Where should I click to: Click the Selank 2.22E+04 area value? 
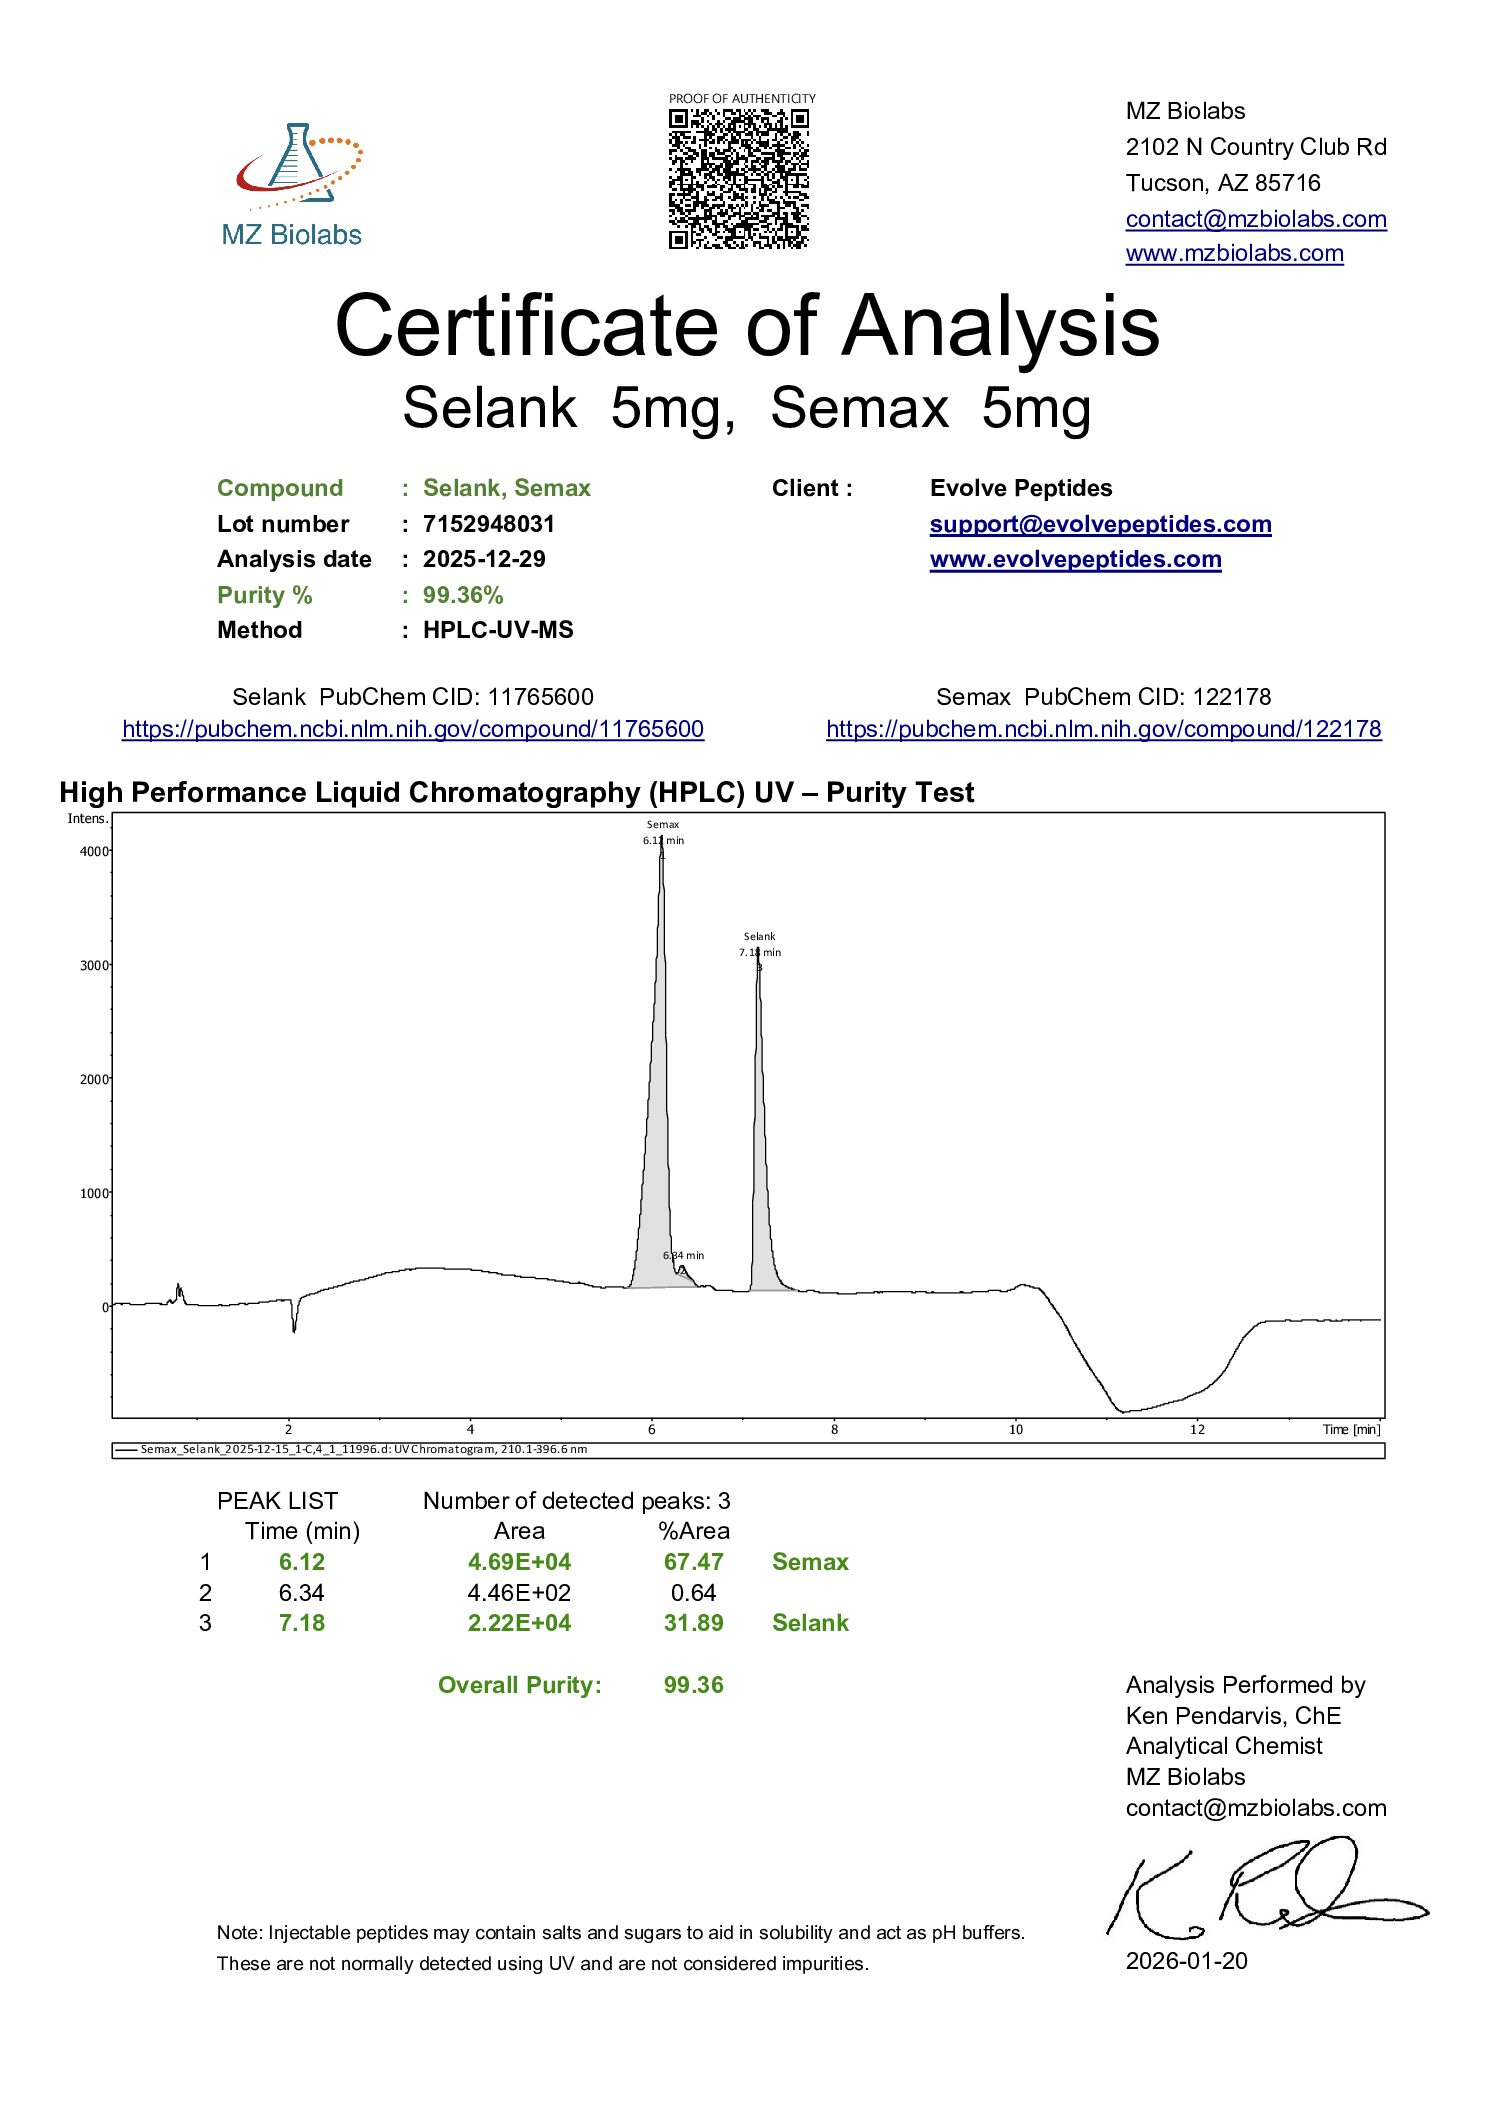pyautogui.click(x=519, y=1623)
